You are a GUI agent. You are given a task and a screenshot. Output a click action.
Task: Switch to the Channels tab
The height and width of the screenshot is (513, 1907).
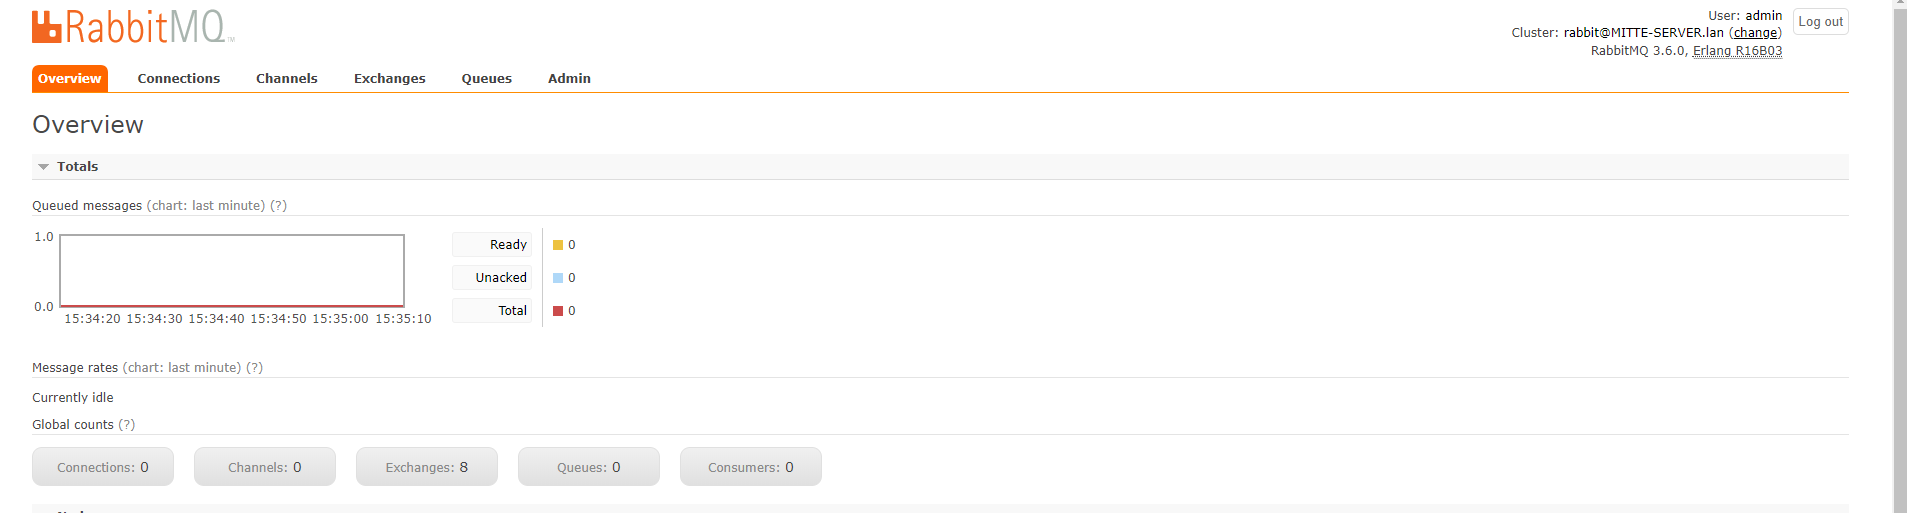[286, 79]
